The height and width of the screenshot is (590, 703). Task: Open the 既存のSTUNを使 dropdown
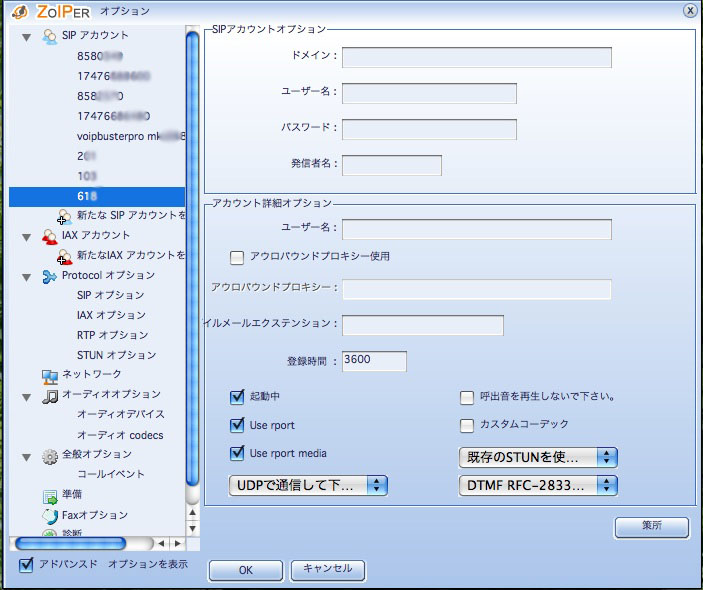(x=538, y=457)
